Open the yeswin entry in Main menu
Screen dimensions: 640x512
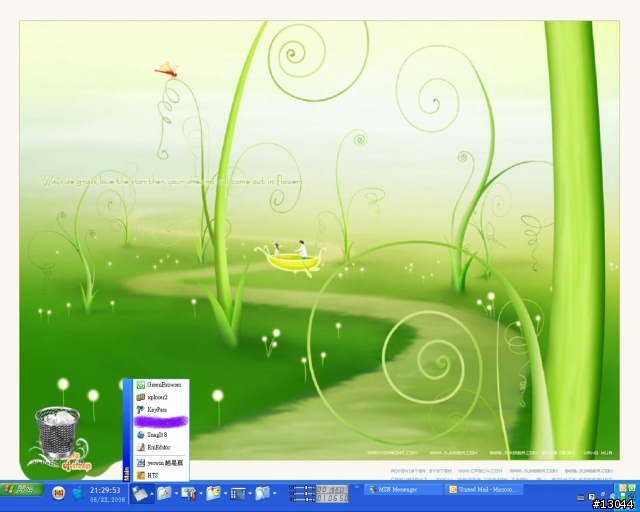coord(161,463)
